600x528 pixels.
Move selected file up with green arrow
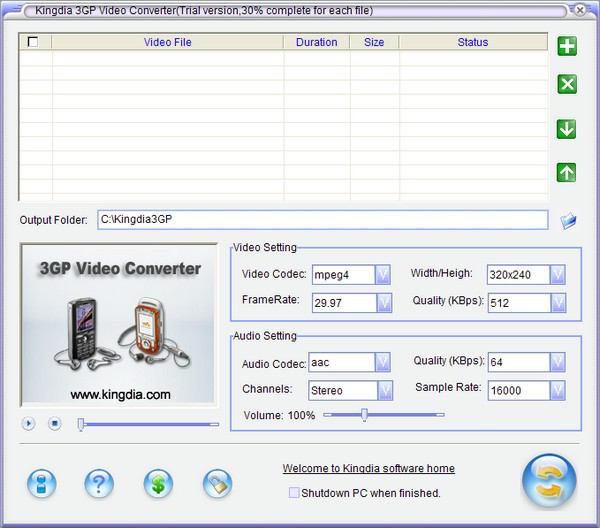[x=566, y=173]
